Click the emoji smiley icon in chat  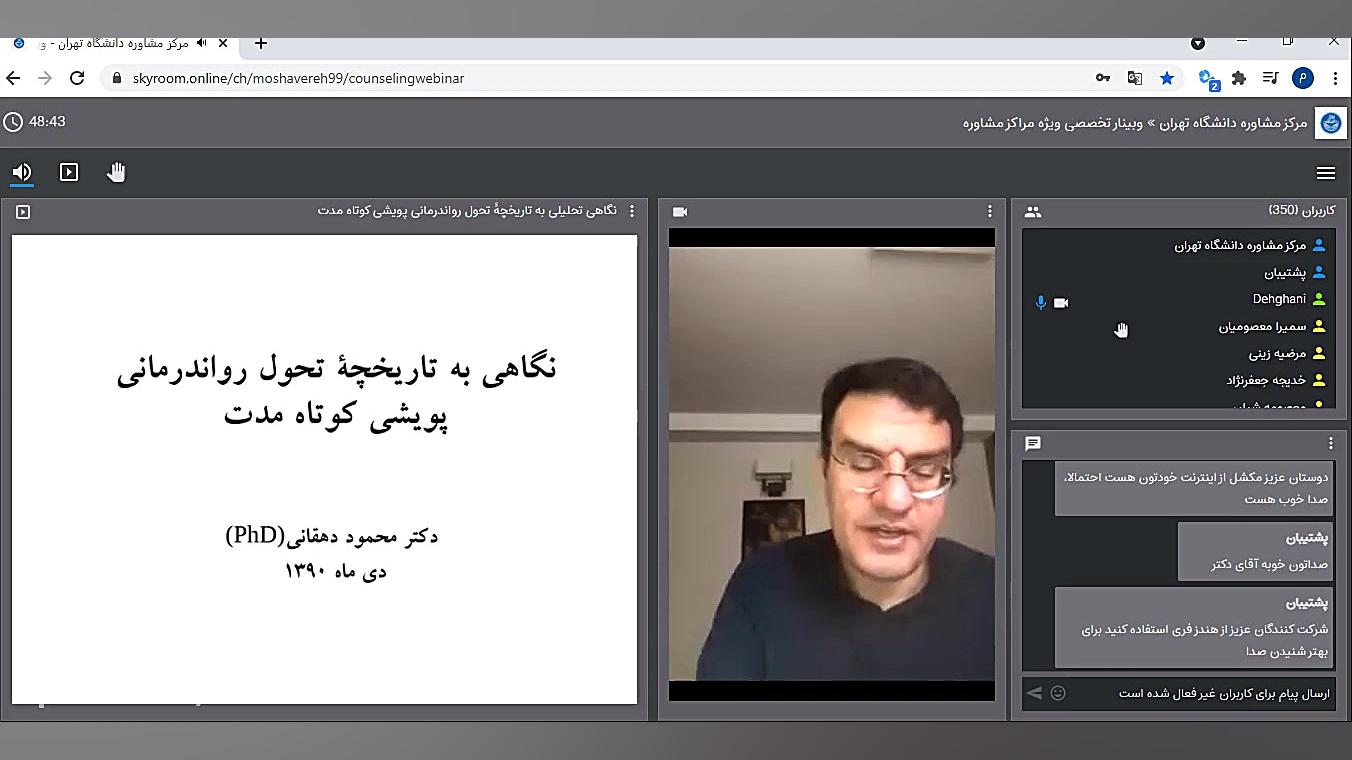click(x=1058, y=692)
